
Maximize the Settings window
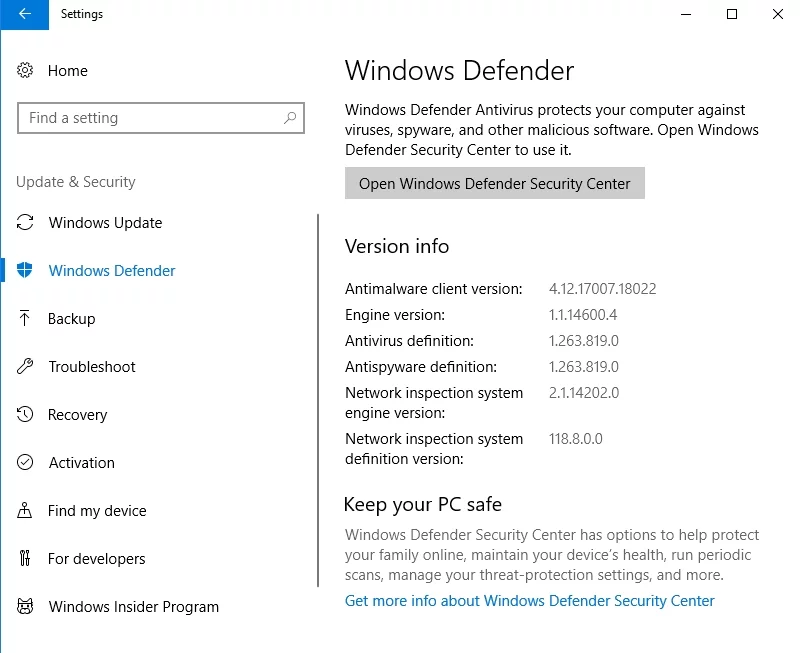point(732,14)
